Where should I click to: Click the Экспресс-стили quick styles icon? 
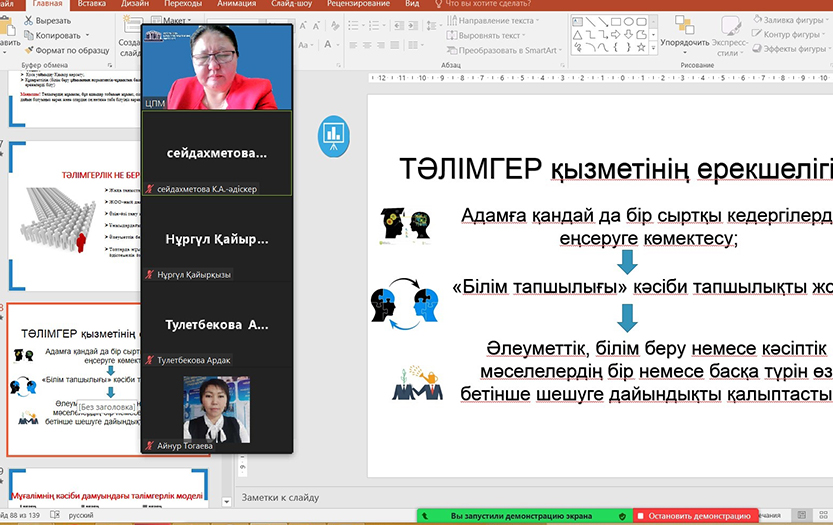click(731, 27)
